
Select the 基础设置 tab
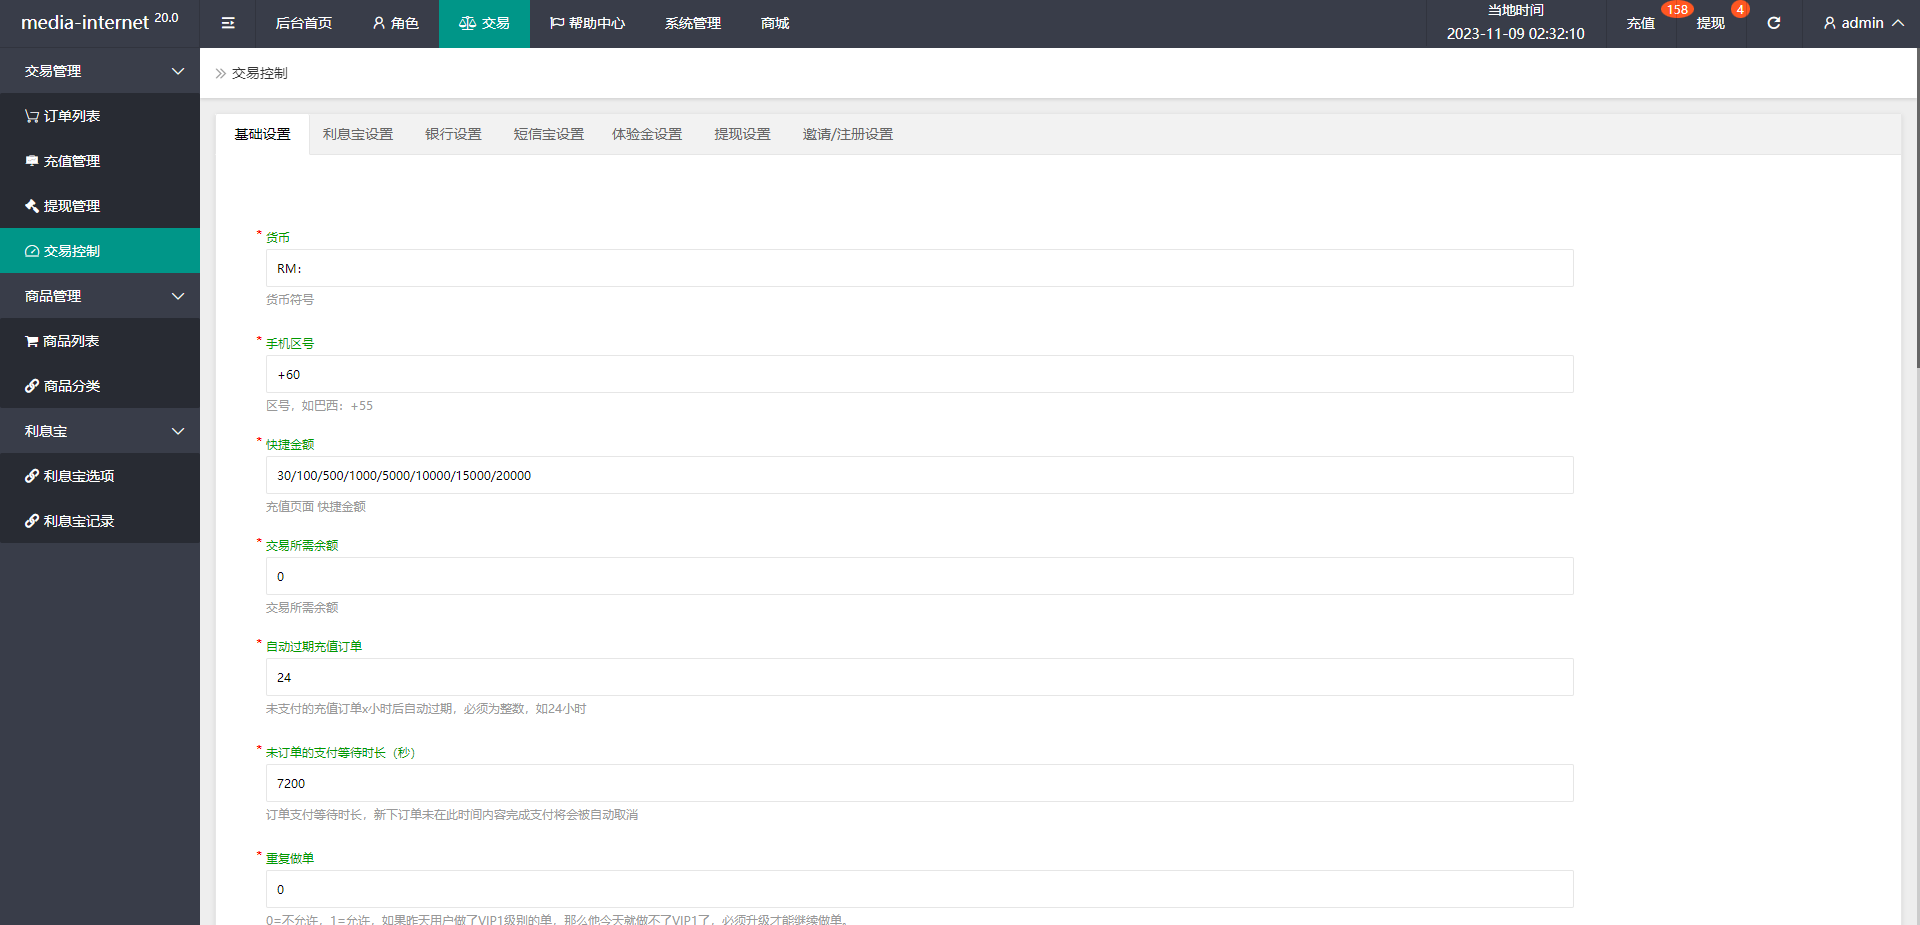(262, 134)
